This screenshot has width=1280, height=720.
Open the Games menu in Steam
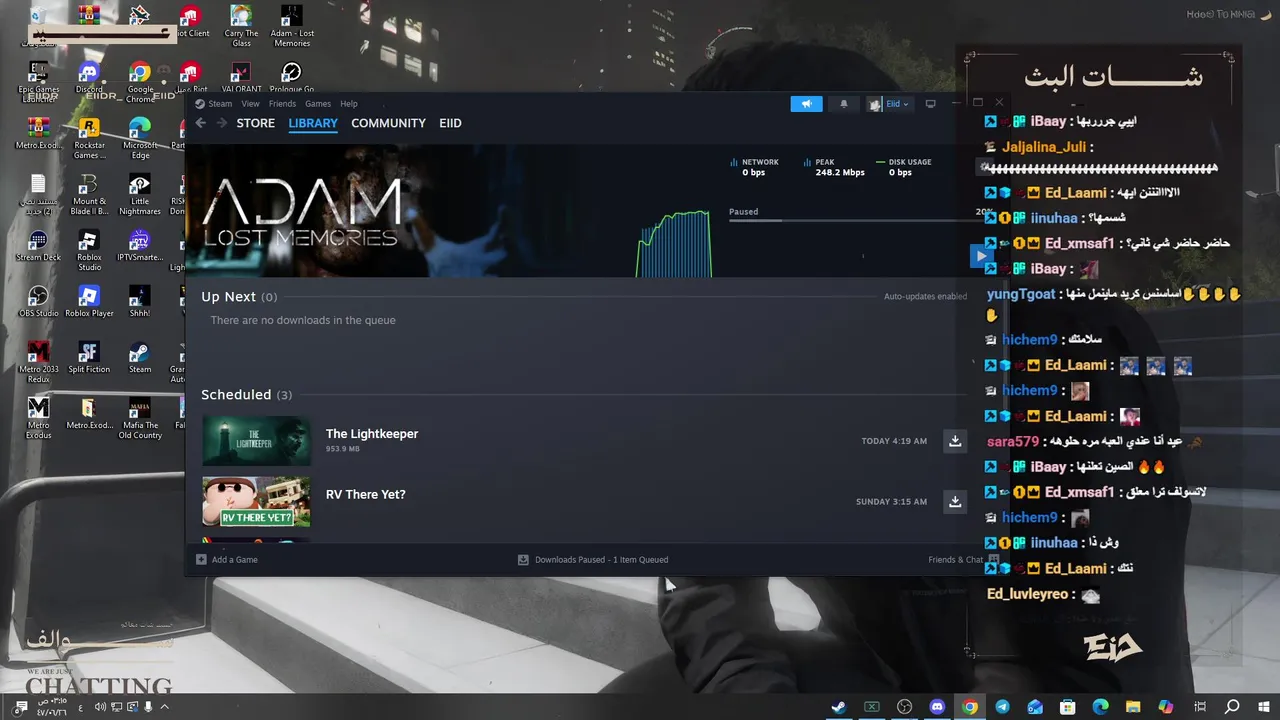pyautogui.click(x=318, y=104)
